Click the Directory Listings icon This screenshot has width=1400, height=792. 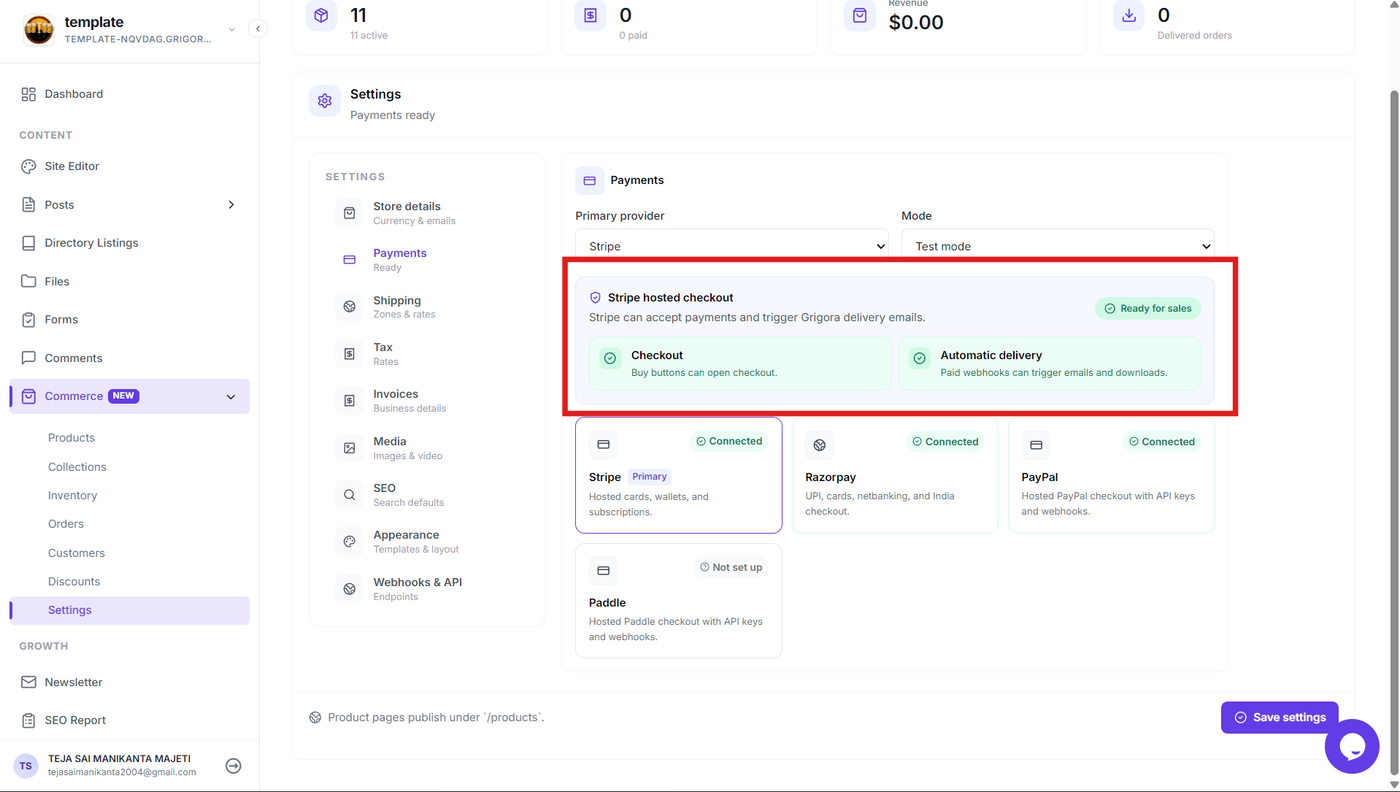click(x=28, y=243)
